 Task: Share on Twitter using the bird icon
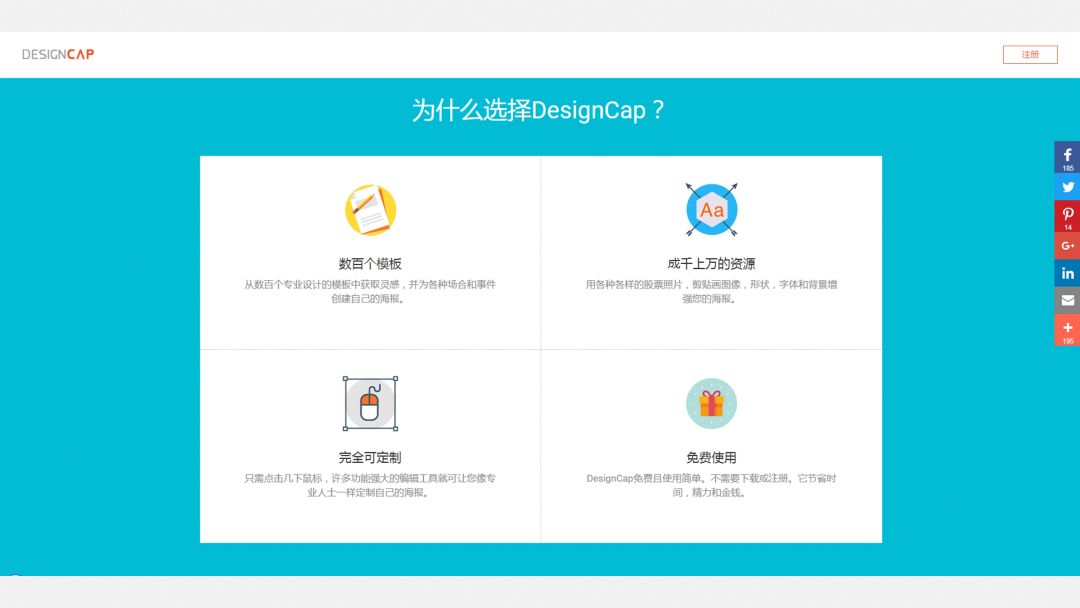coord(1067,187)
